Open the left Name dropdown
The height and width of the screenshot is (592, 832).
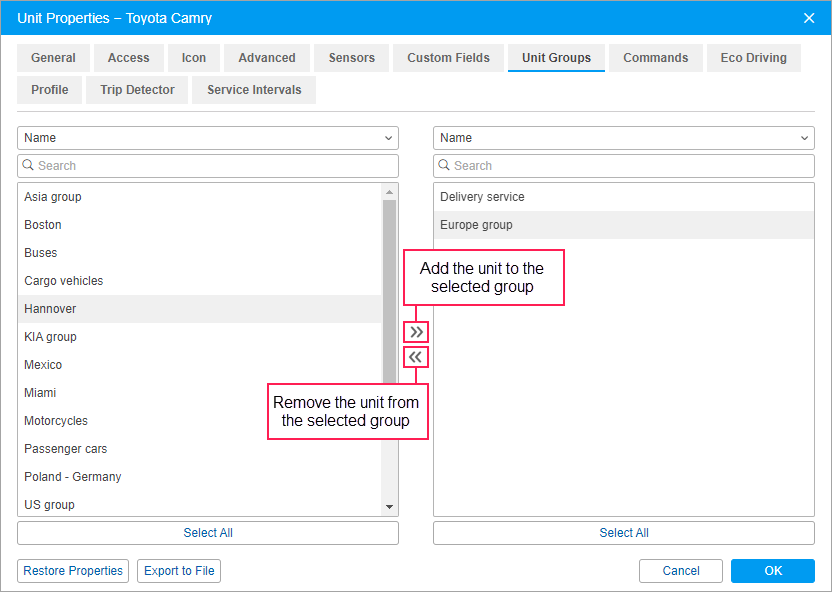[208, 138]
